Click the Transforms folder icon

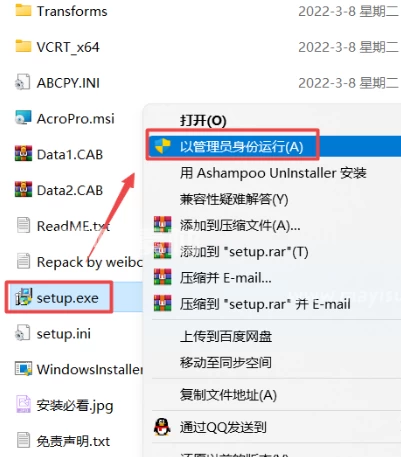pyautogui.click(x=23, y=10)
